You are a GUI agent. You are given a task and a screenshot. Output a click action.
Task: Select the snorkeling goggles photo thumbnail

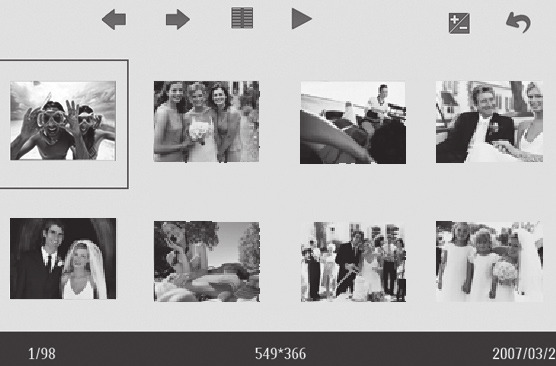coord(63,121)
